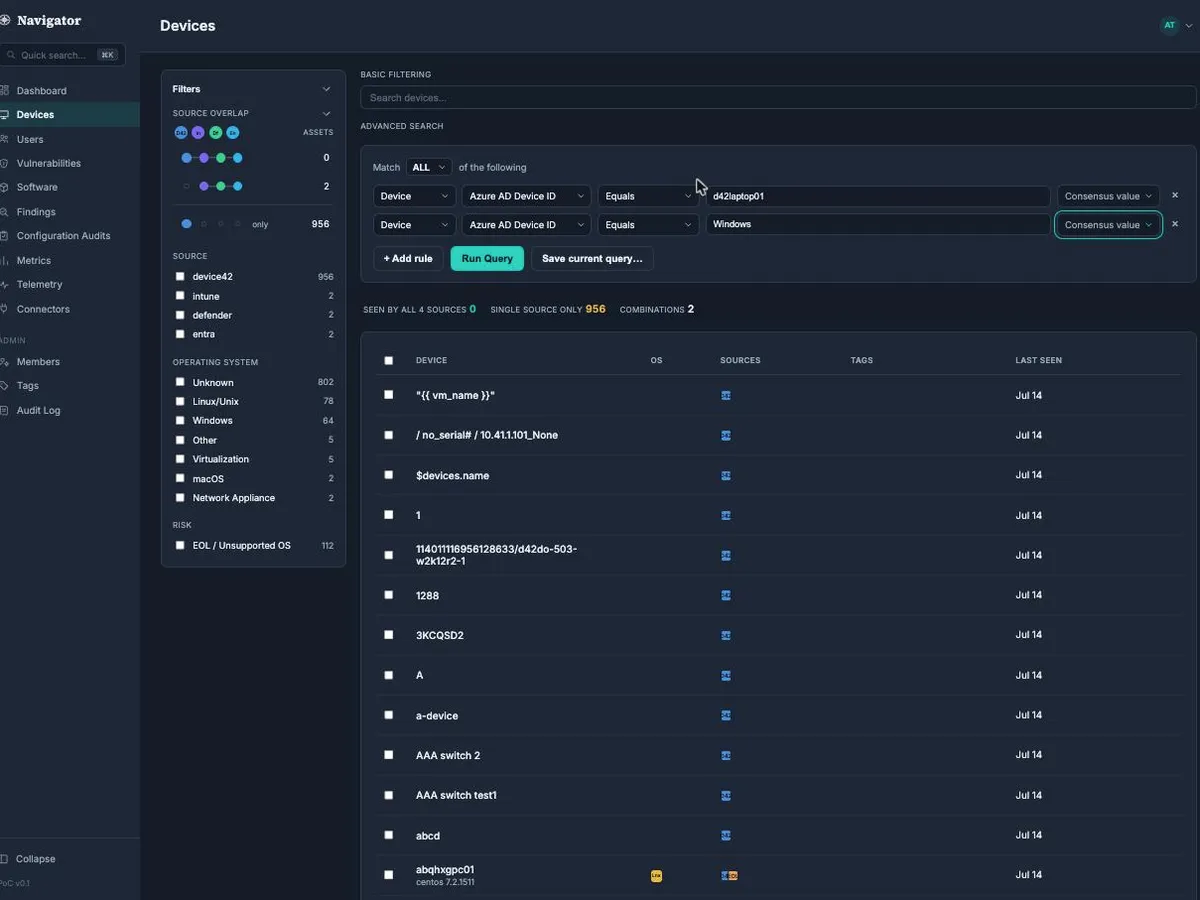Image resolution: width=1200 pixels, height=900 pixels.
Task: Click the Audit Log icon
Action: coord(5,410)
